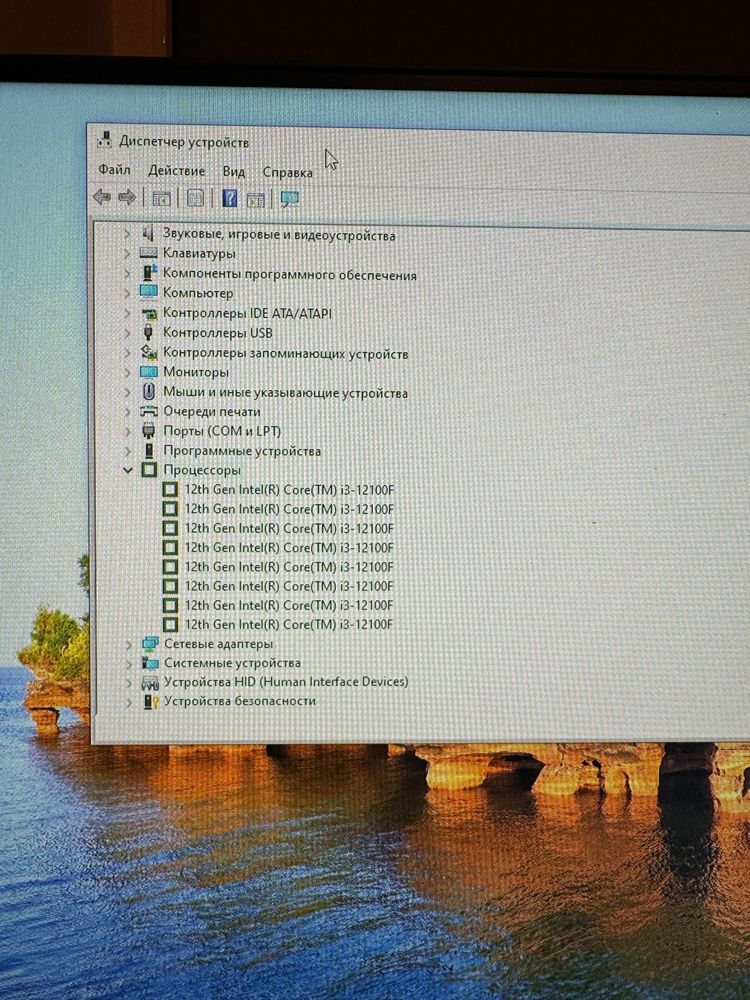Click the monitor icon next to Мониторы
Viewport: 750px width, 1000px height.
[149, 372]
